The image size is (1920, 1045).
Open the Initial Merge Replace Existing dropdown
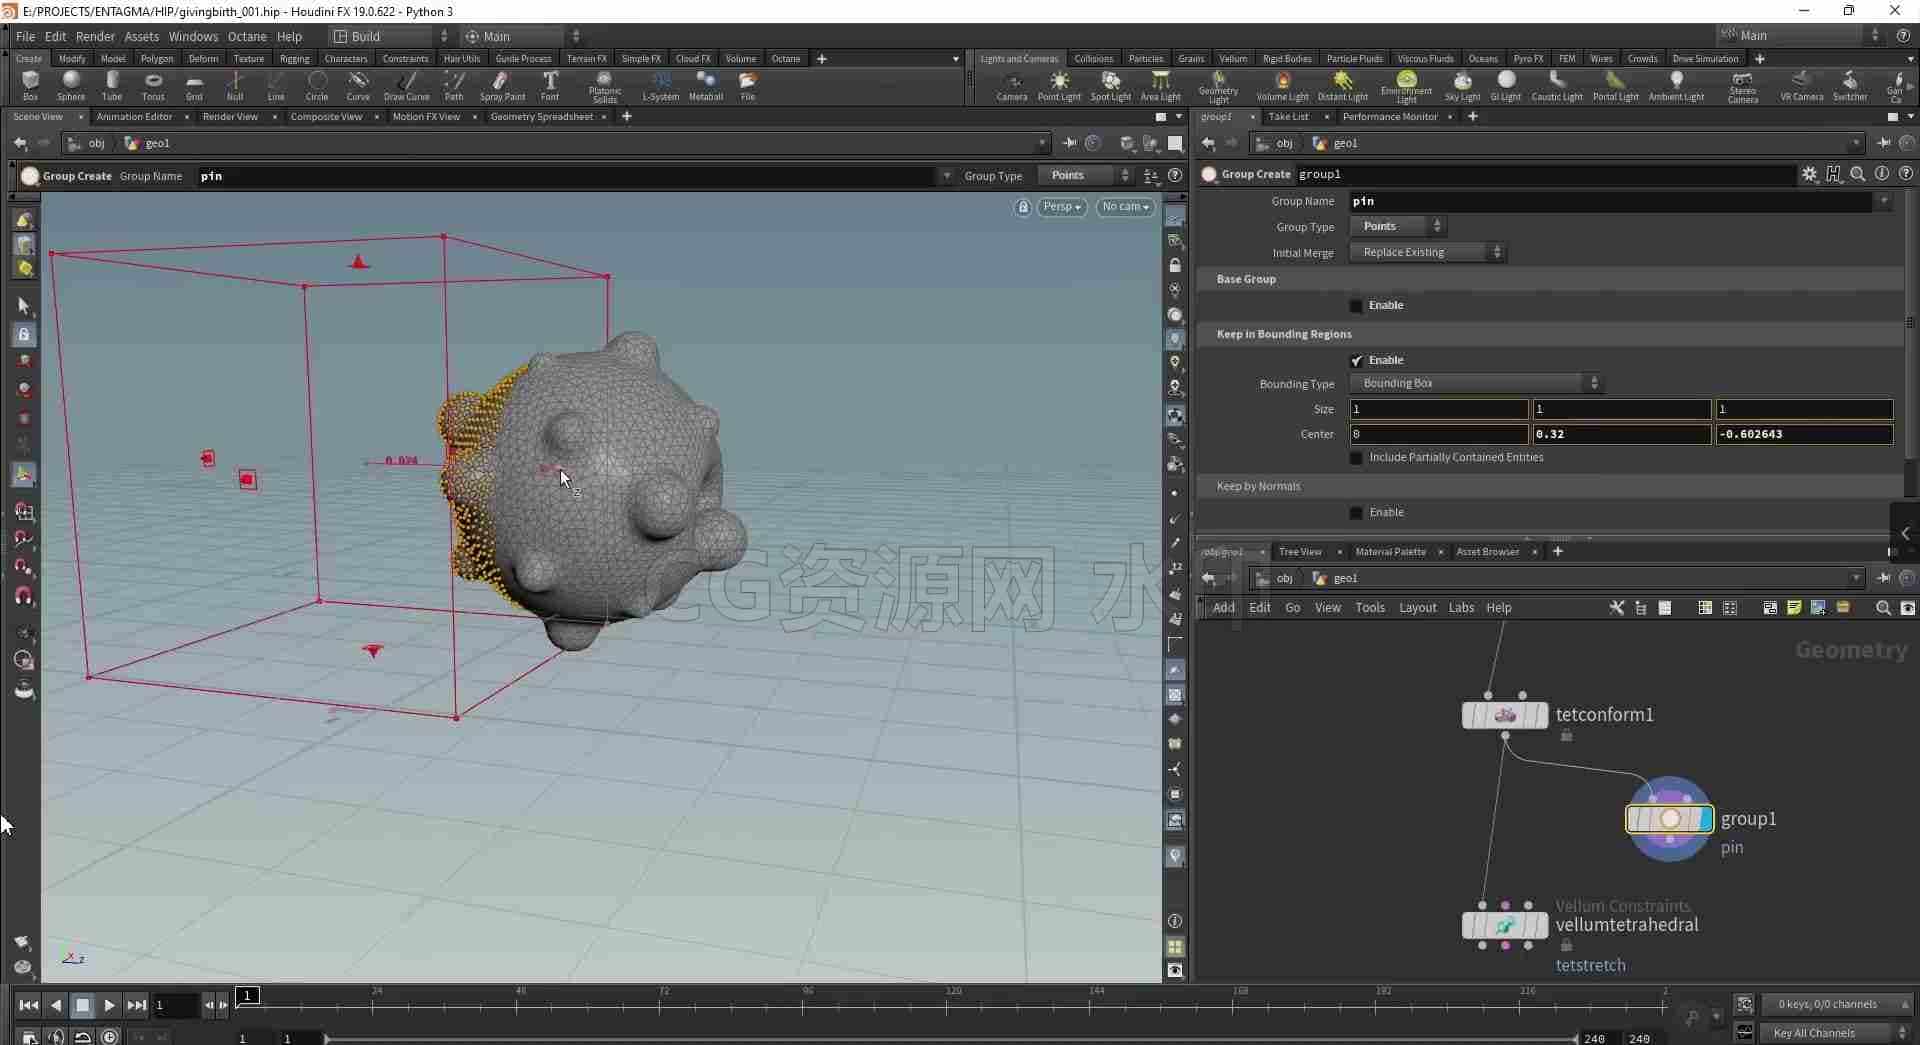point(1428,252)
